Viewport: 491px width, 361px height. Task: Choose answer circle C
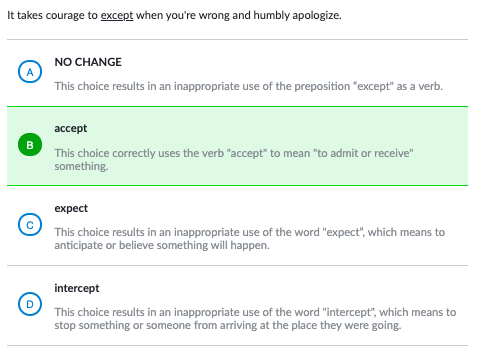pyautogui.click(x=30, y=225)
